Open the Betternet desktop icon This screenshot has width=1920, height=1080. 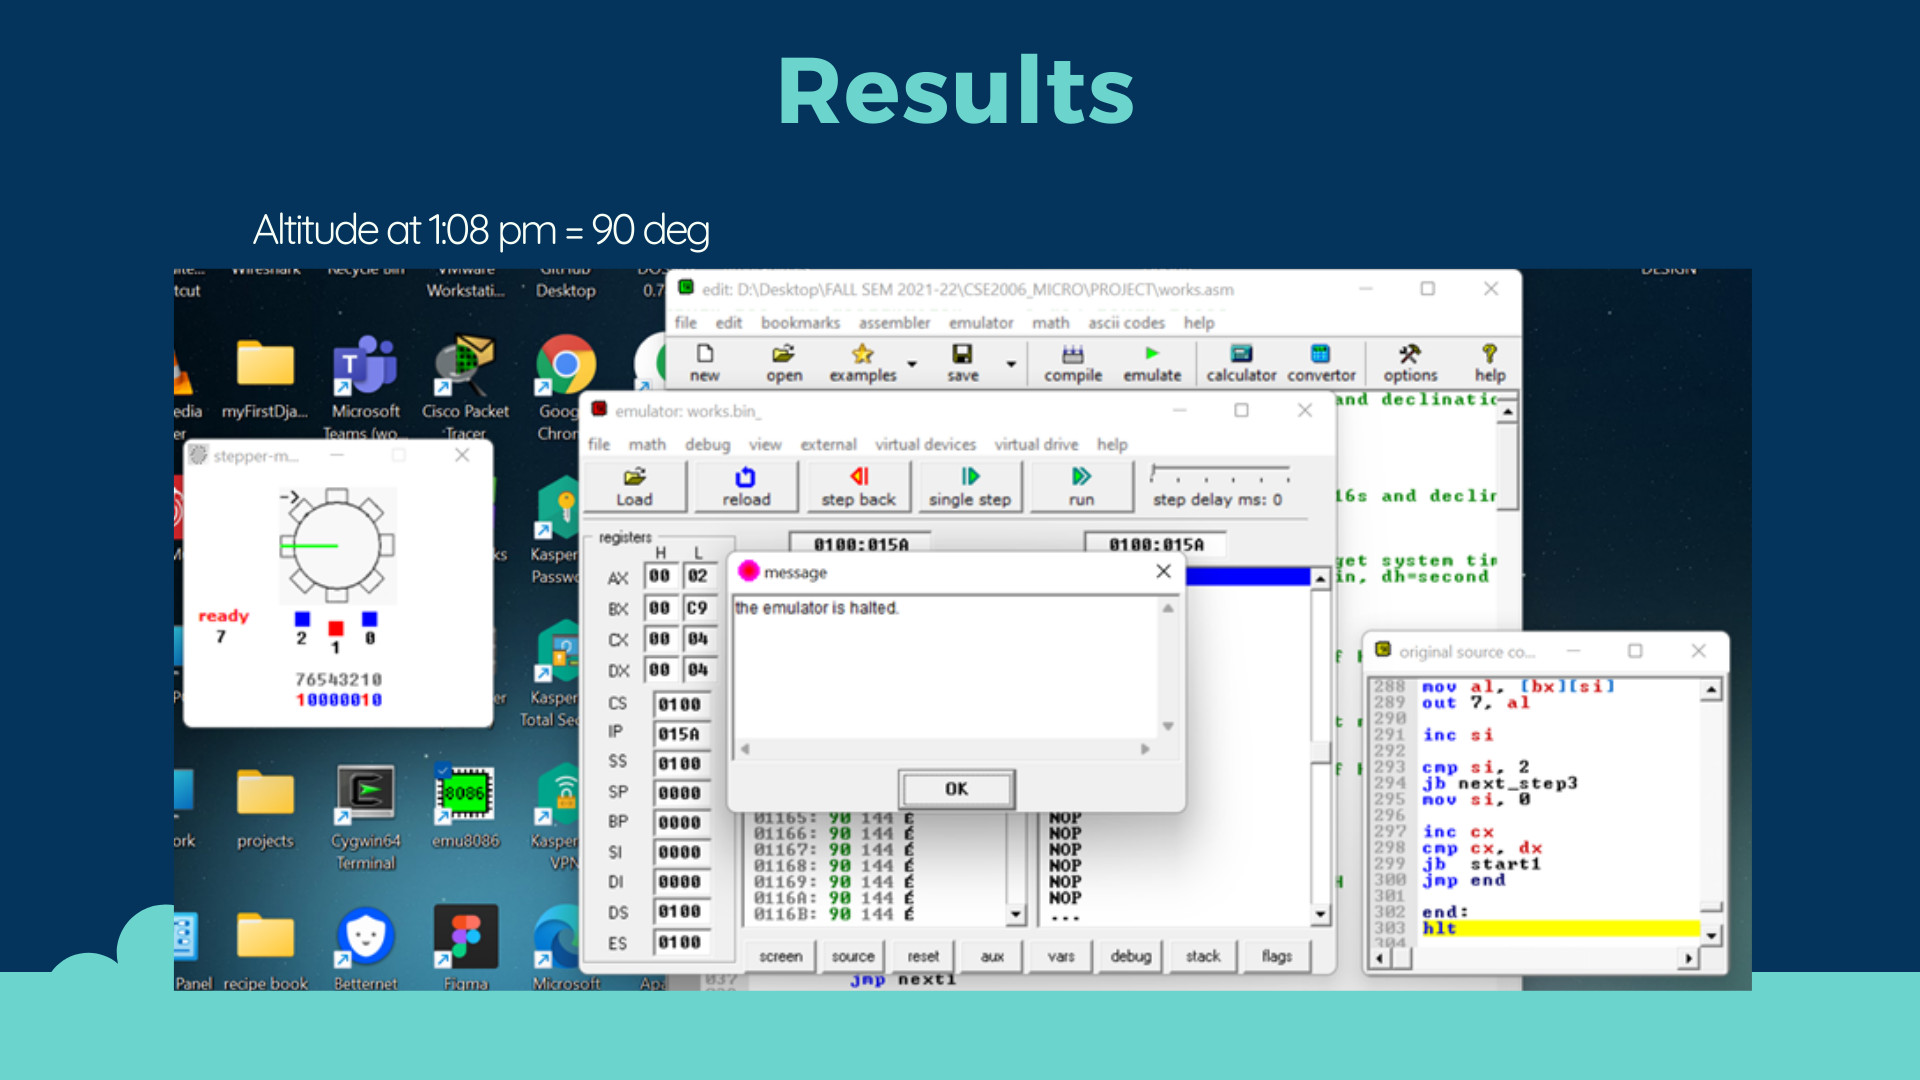tap(365, 948)
